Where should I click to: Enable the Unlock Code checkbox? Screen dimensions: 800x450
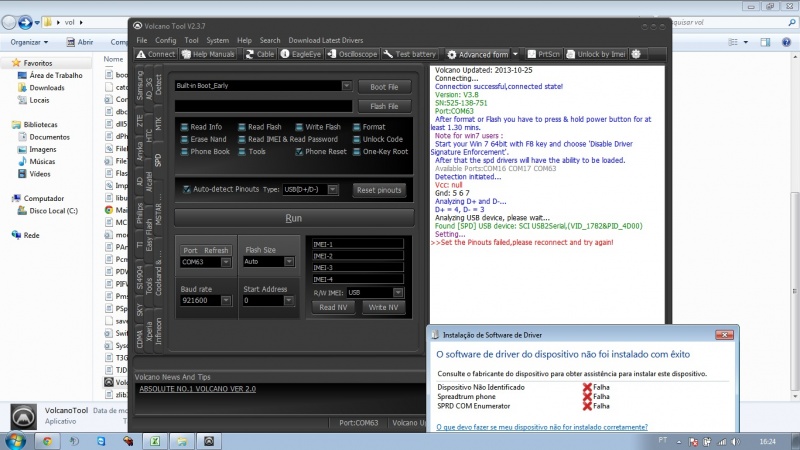(357, 139)
